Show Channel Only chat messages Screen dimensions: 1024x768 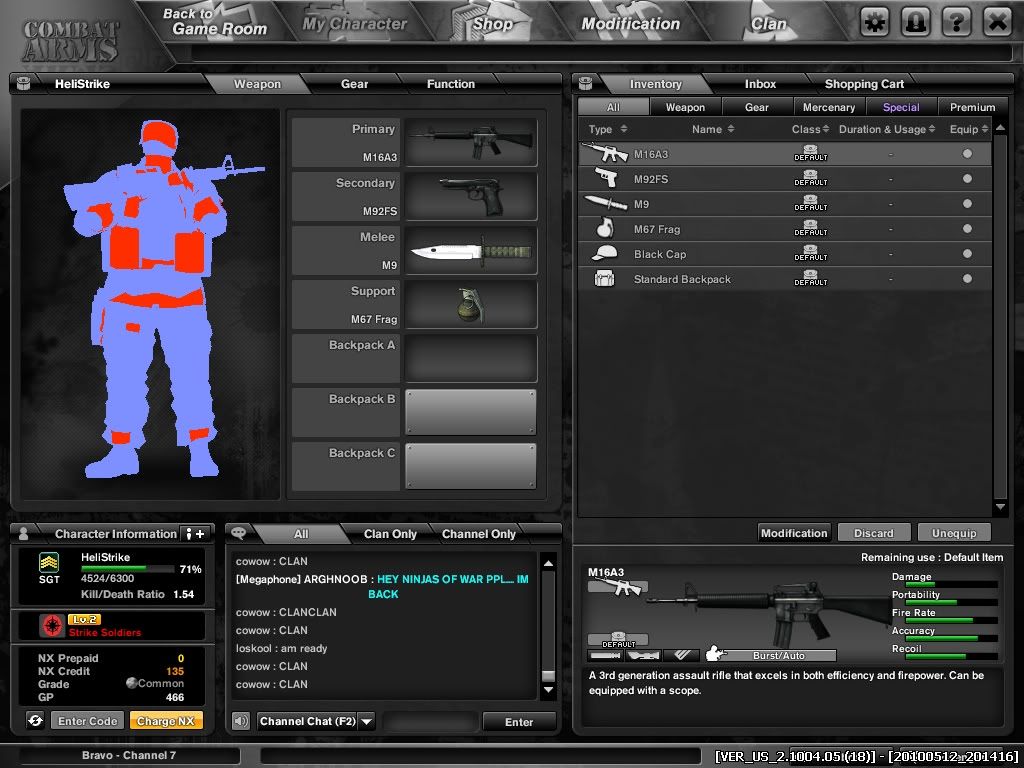click(479, 534)
